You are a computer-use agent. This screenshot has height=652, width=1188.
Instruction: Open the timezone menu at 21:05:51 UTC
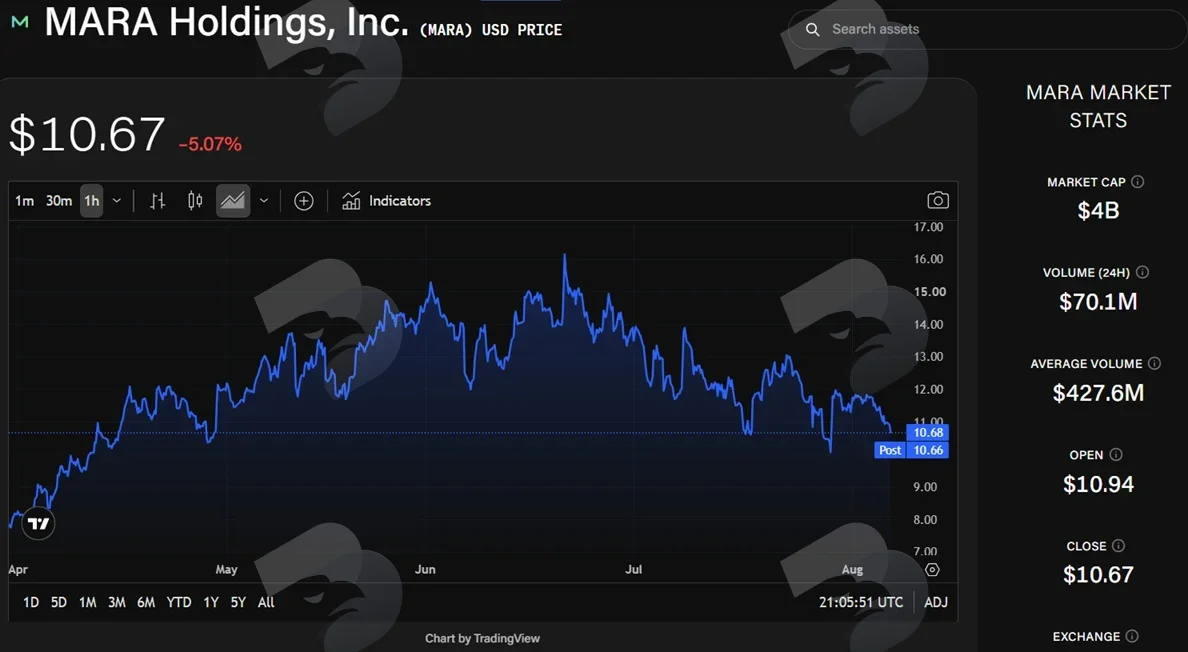coord(861,602)
